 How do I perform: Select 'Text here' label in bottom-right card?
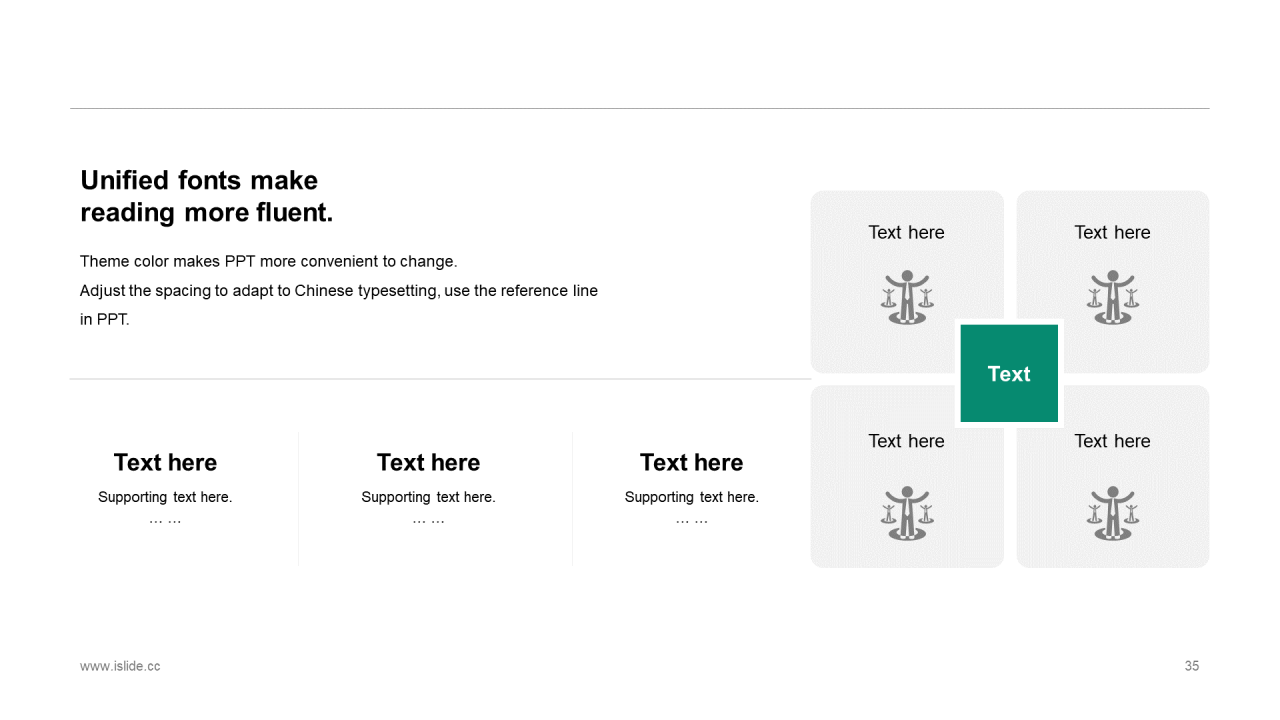point(1112,441)
